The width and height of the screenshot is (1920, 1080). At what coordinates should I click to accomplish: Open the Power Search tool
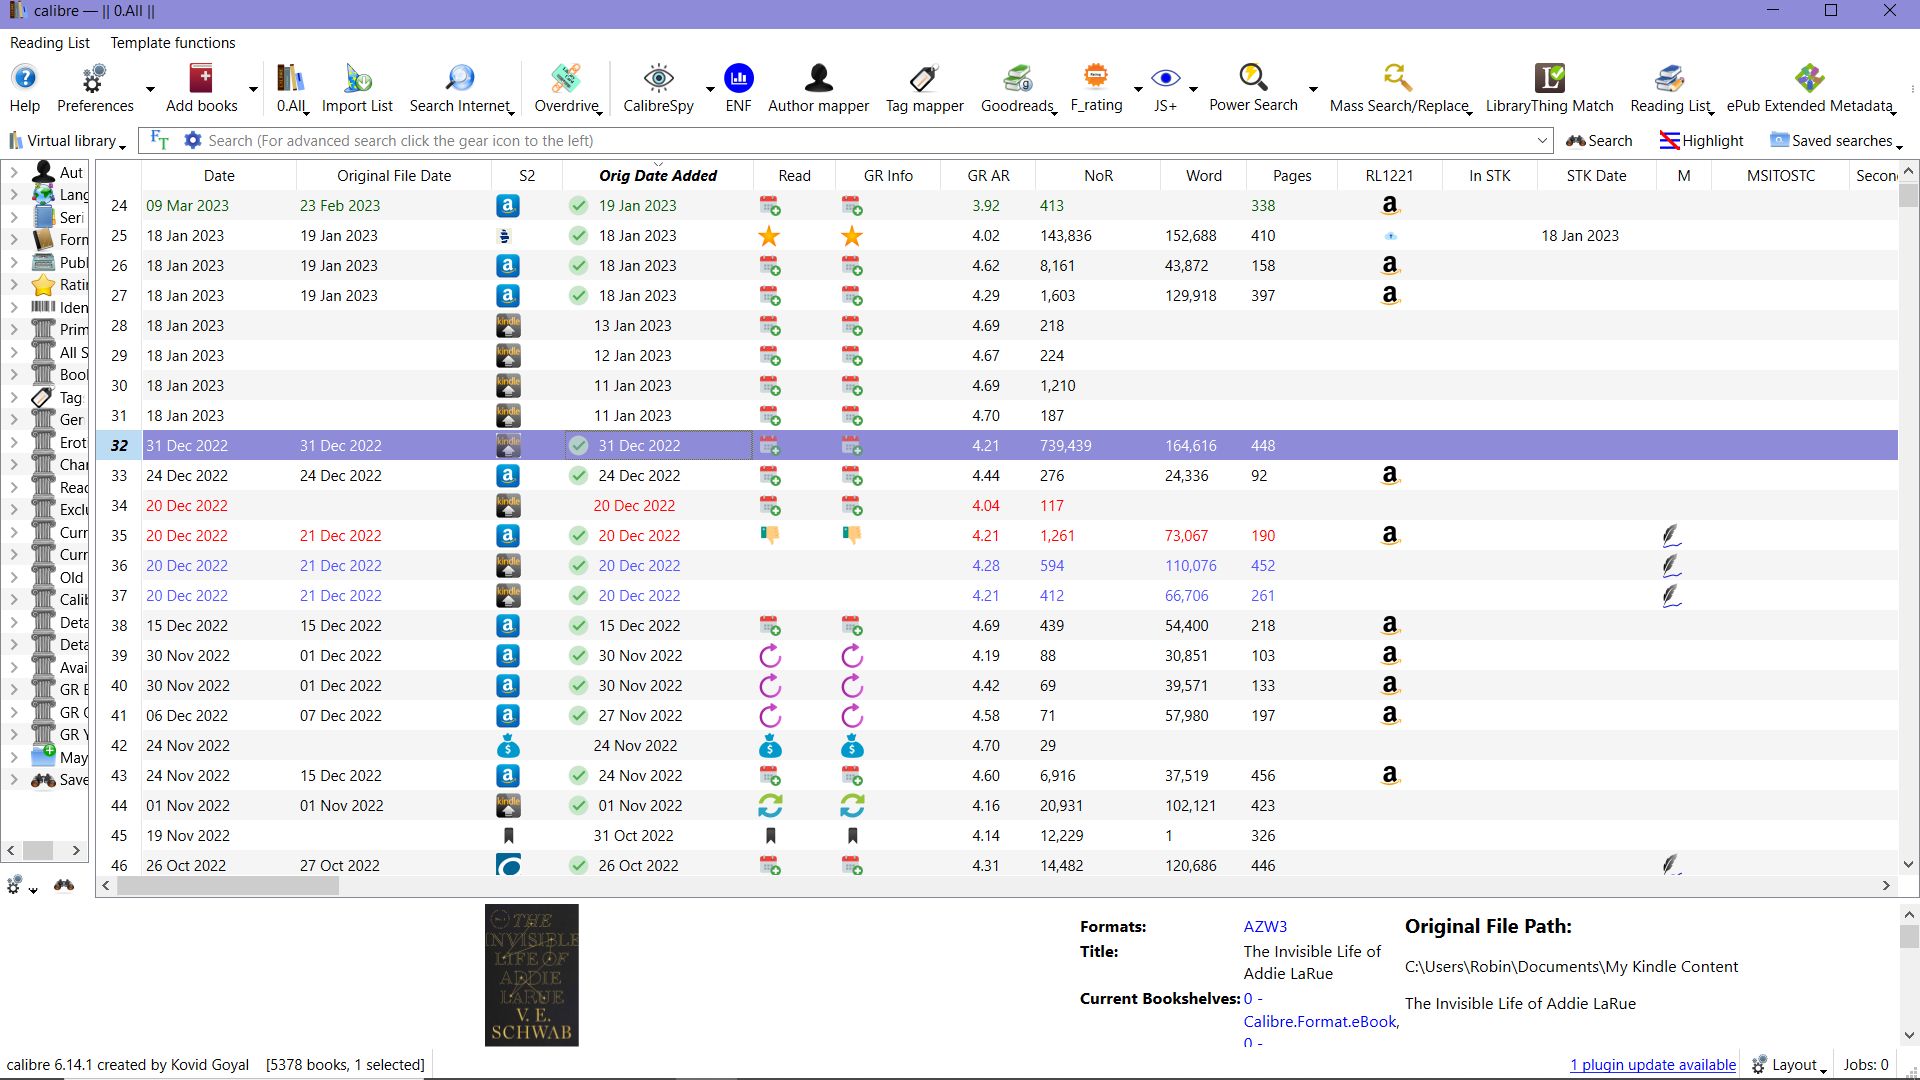tap(1253, 79)
